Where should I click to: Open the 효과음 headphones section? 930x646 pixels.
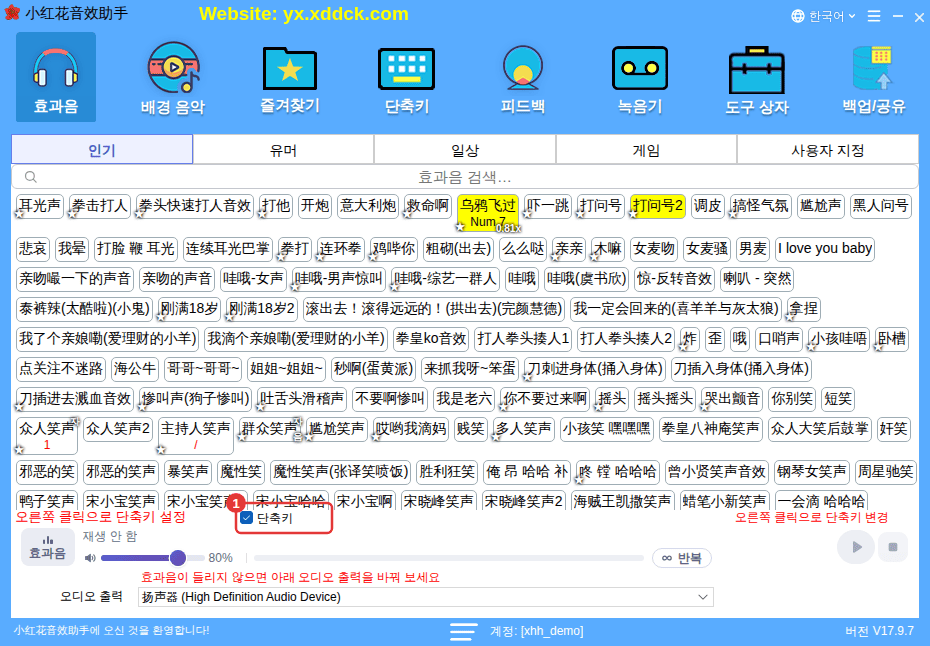(56, 77)
